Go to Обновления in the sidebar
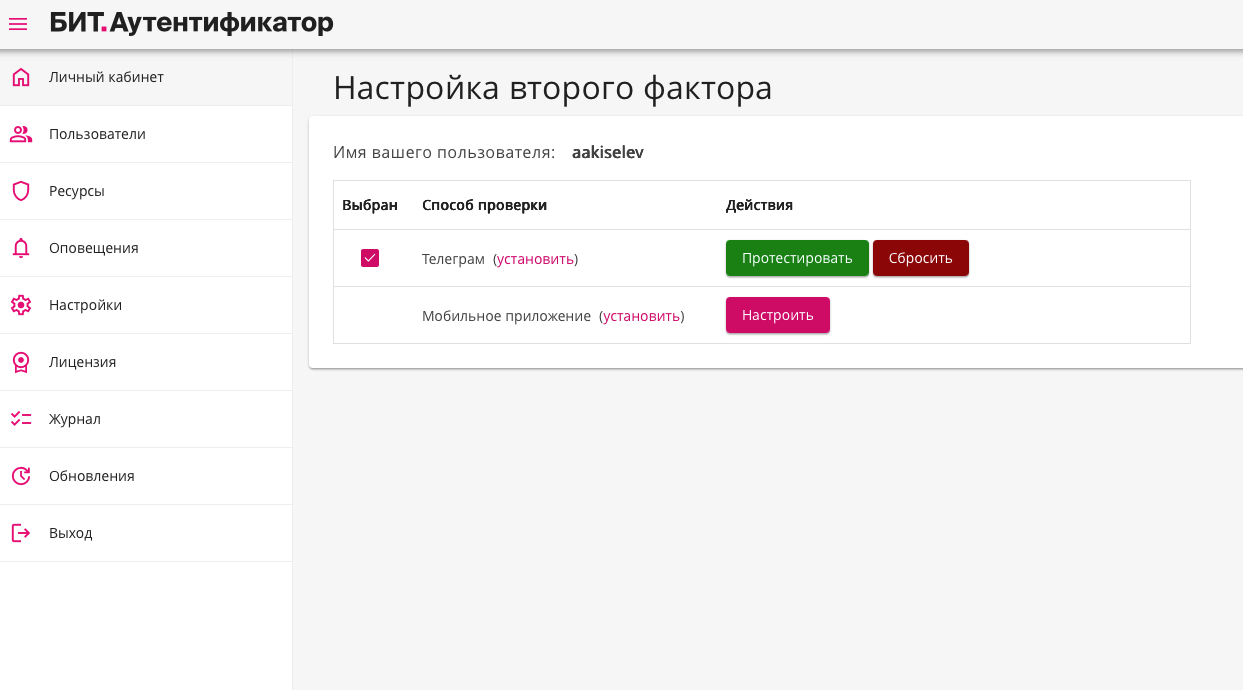The image size is (1243, 690). click(x=91, y=476)
